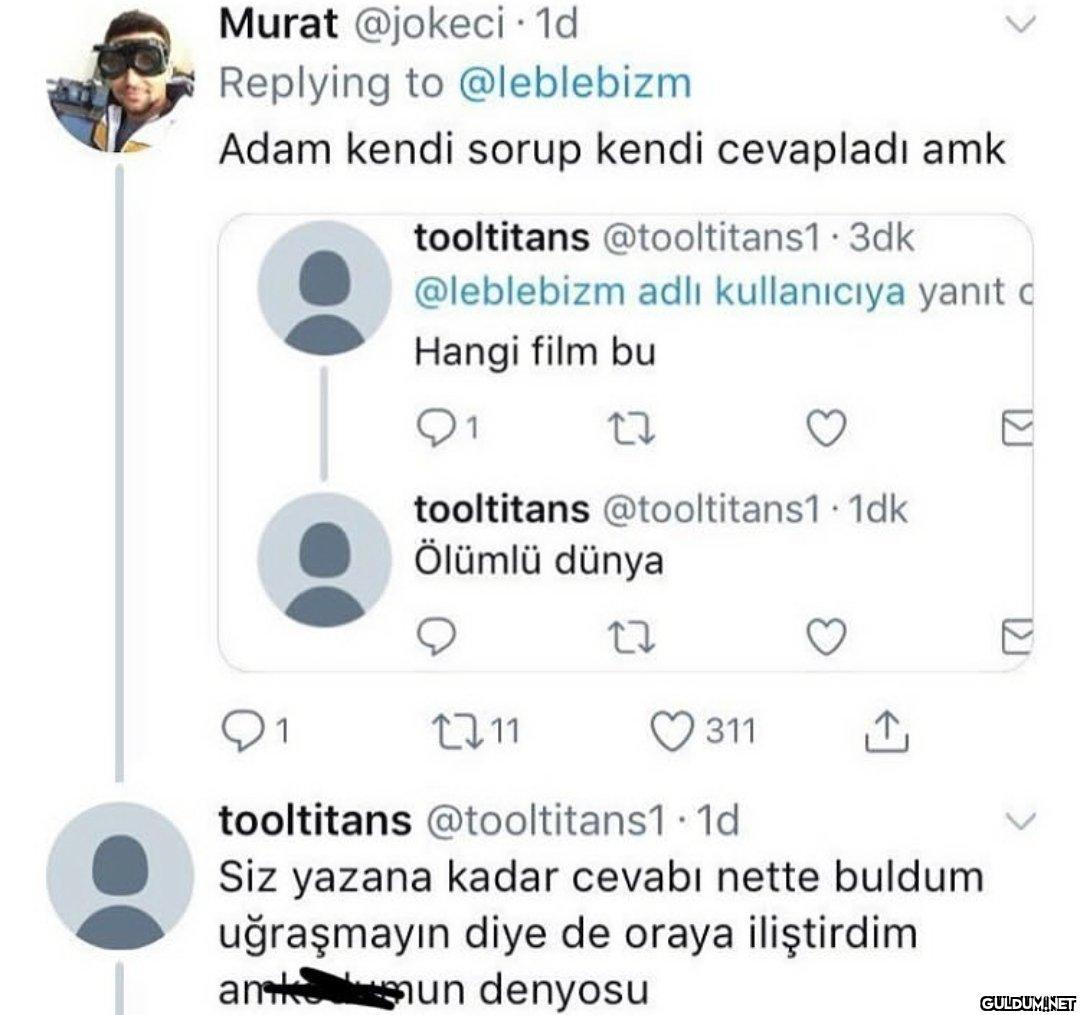Retweet the quoted "Ölümlü dünya" tweet
Viewport: 1080px width, 1015px height.
tap(630, 632)
